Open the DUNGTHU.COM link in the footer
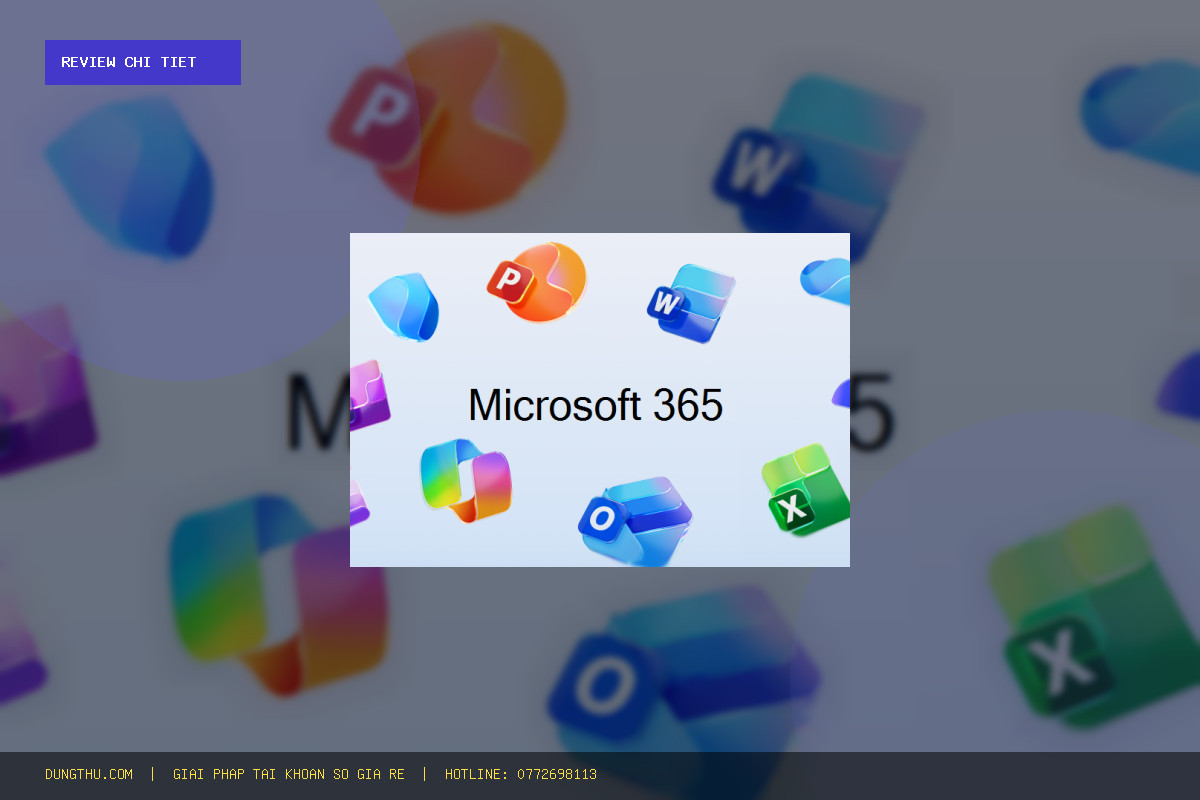The width and height of the screenshot is (1200, 800). [x=89, y=774]
